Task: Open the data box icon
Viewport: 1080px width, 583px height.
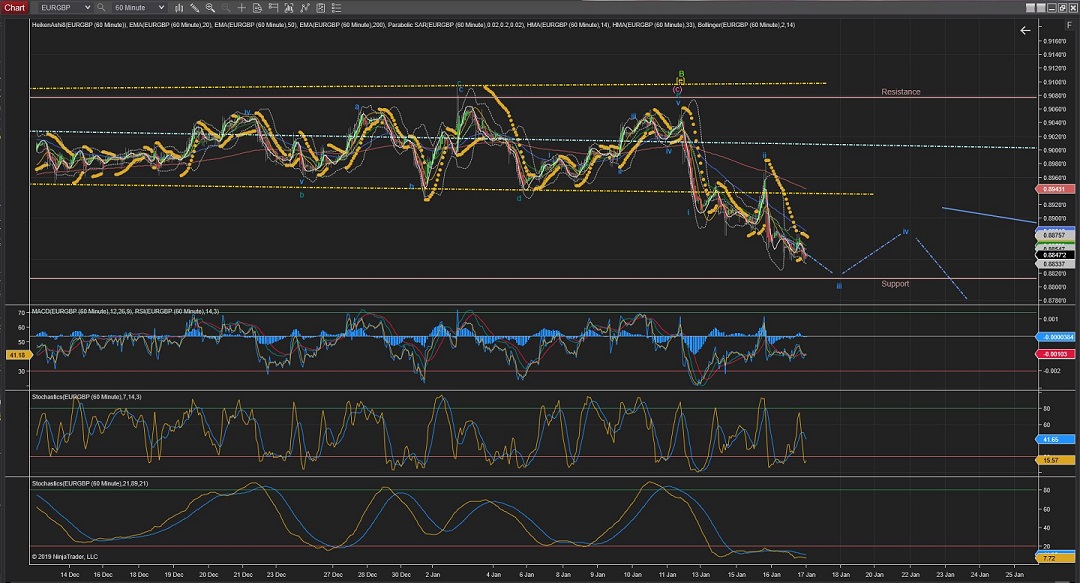Action: click(x=256, y=7)
